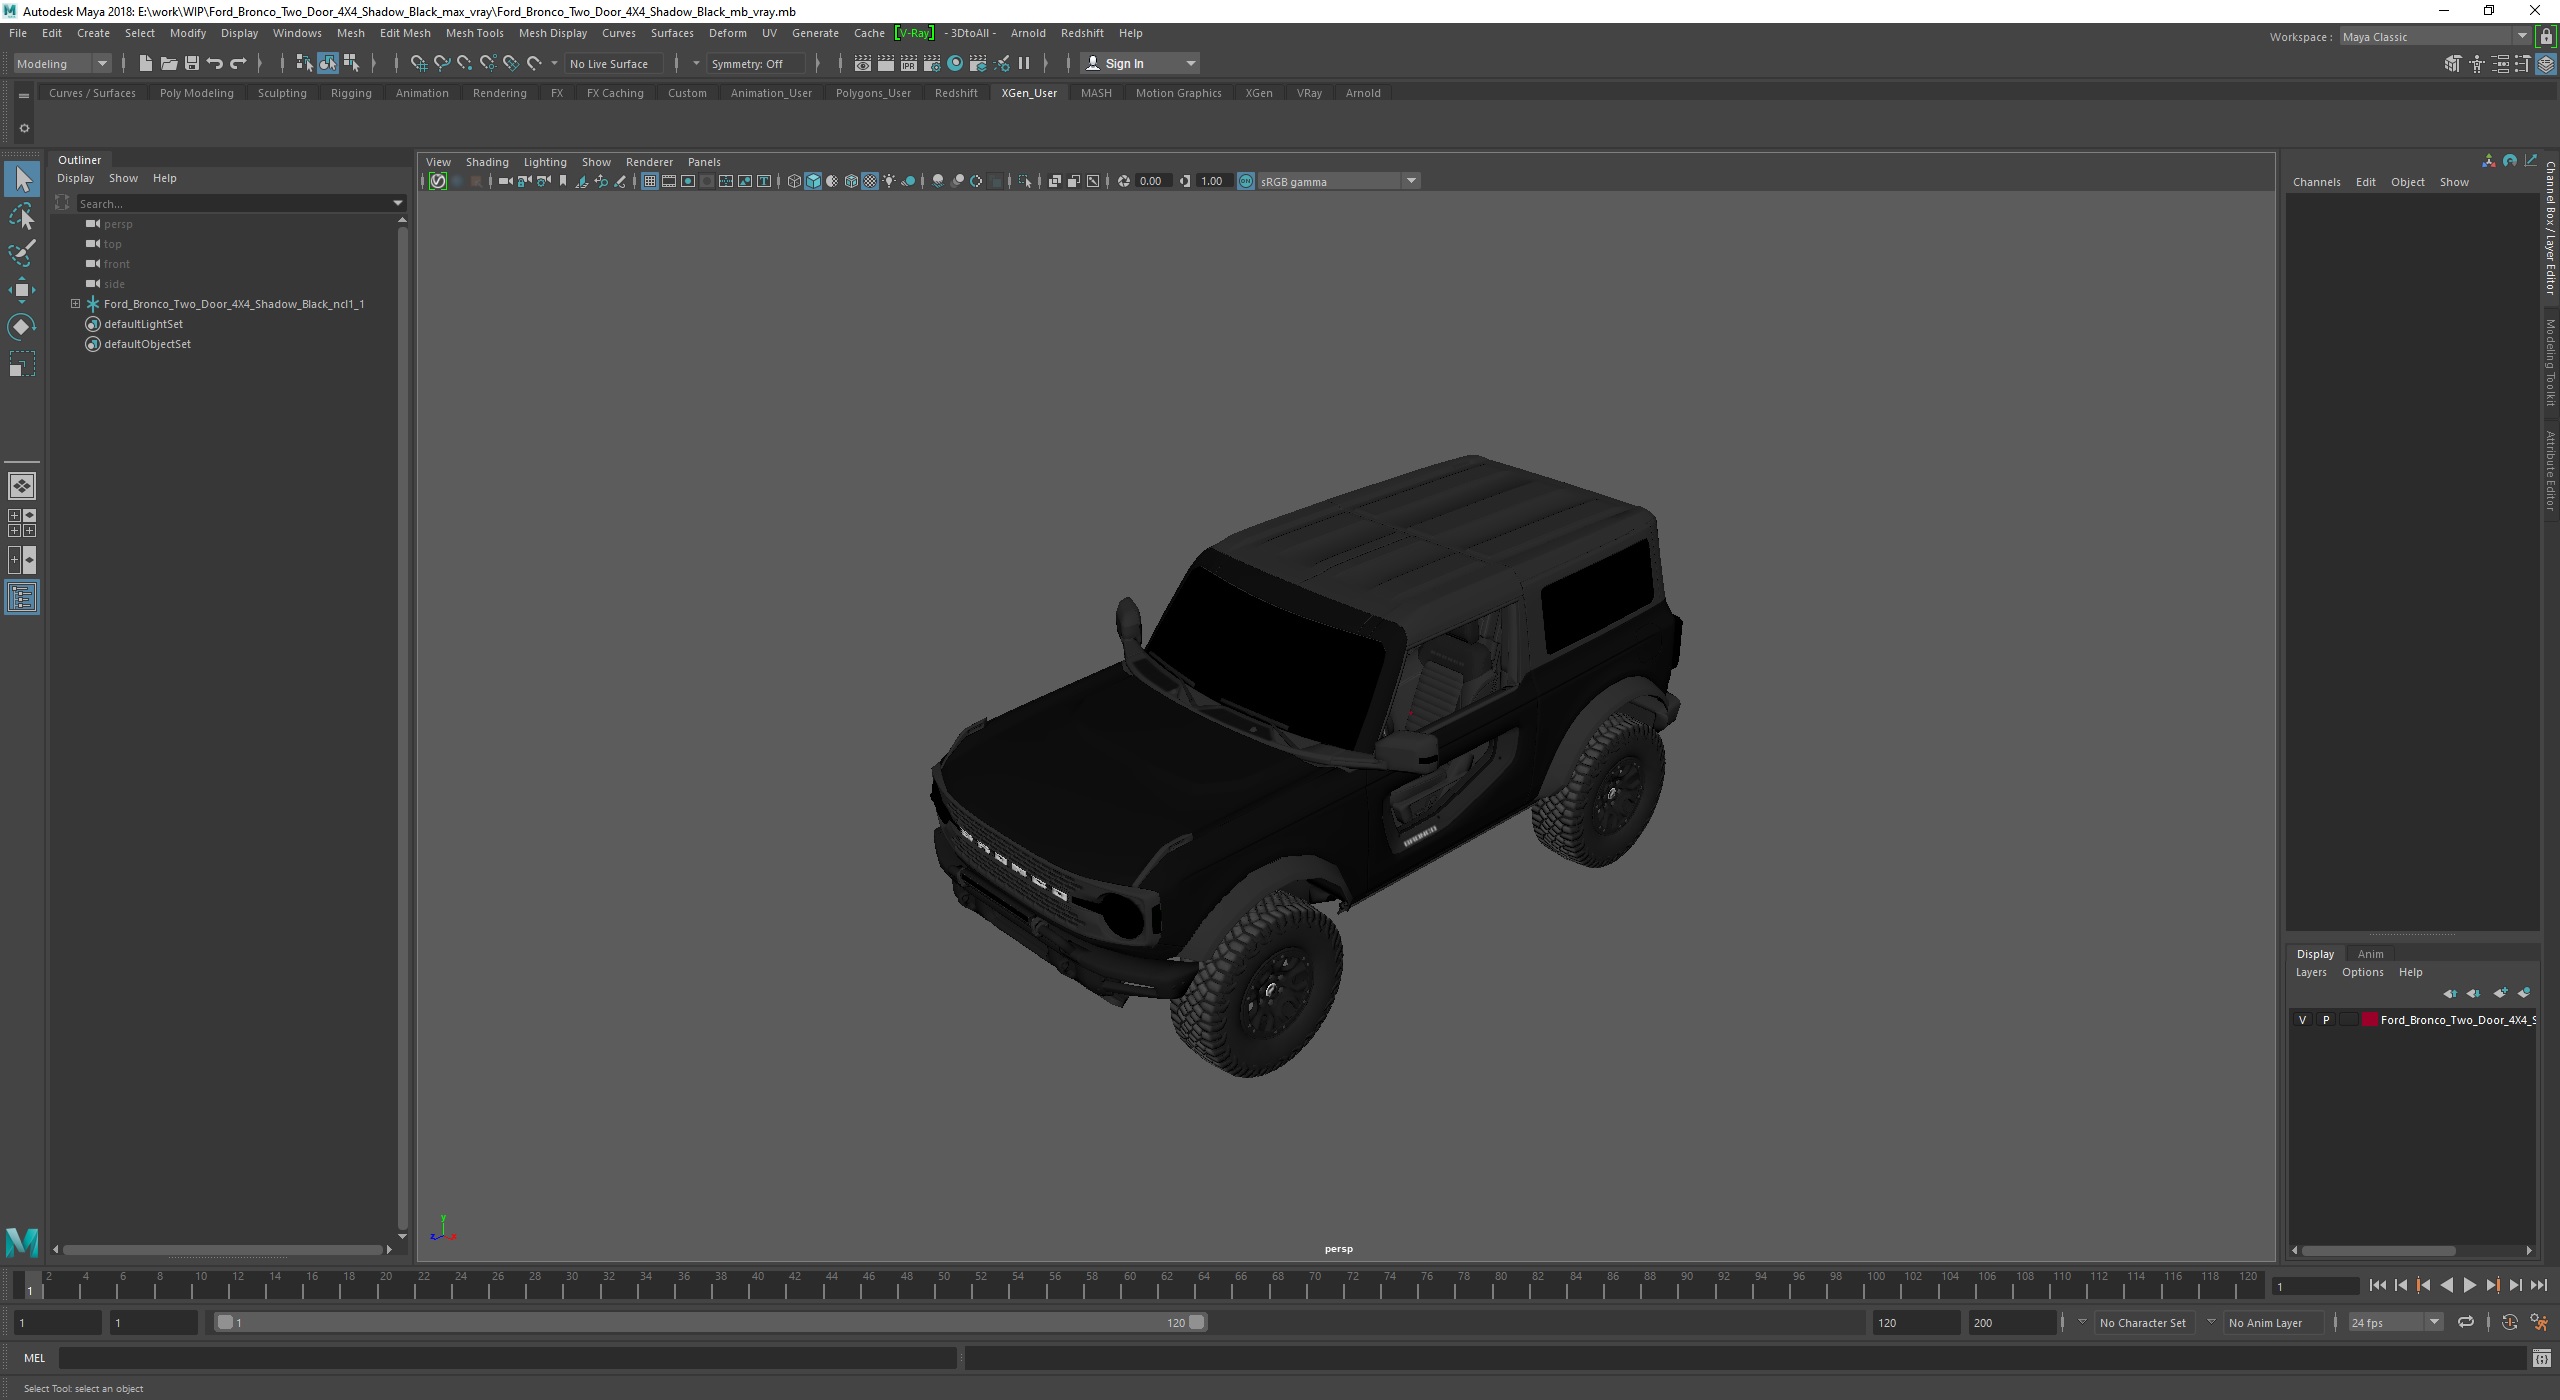This screenshot has height=1400, width=2560.
Task: Switch to single perspective view layout
Action: 22,486
